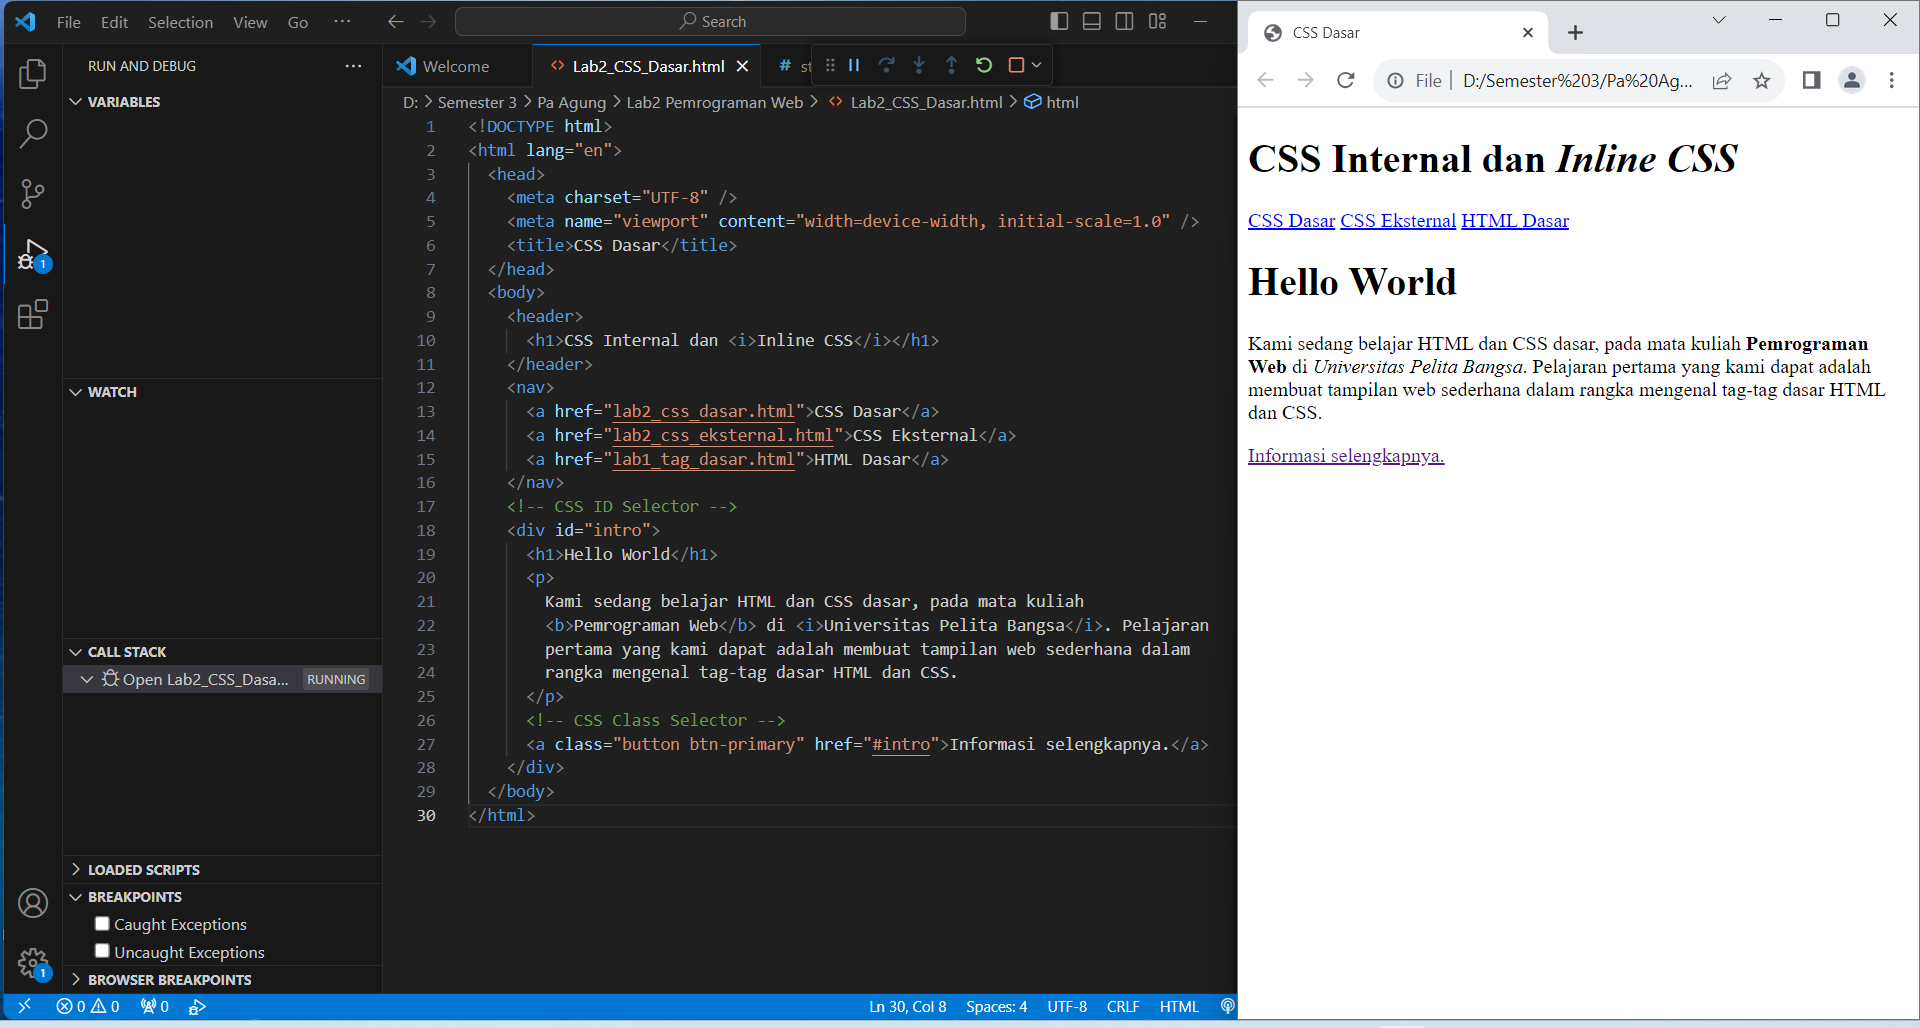The image size is (1920, 1028).
Task: Click the Informasi selengkapnya link
Action: (1345, 455)
